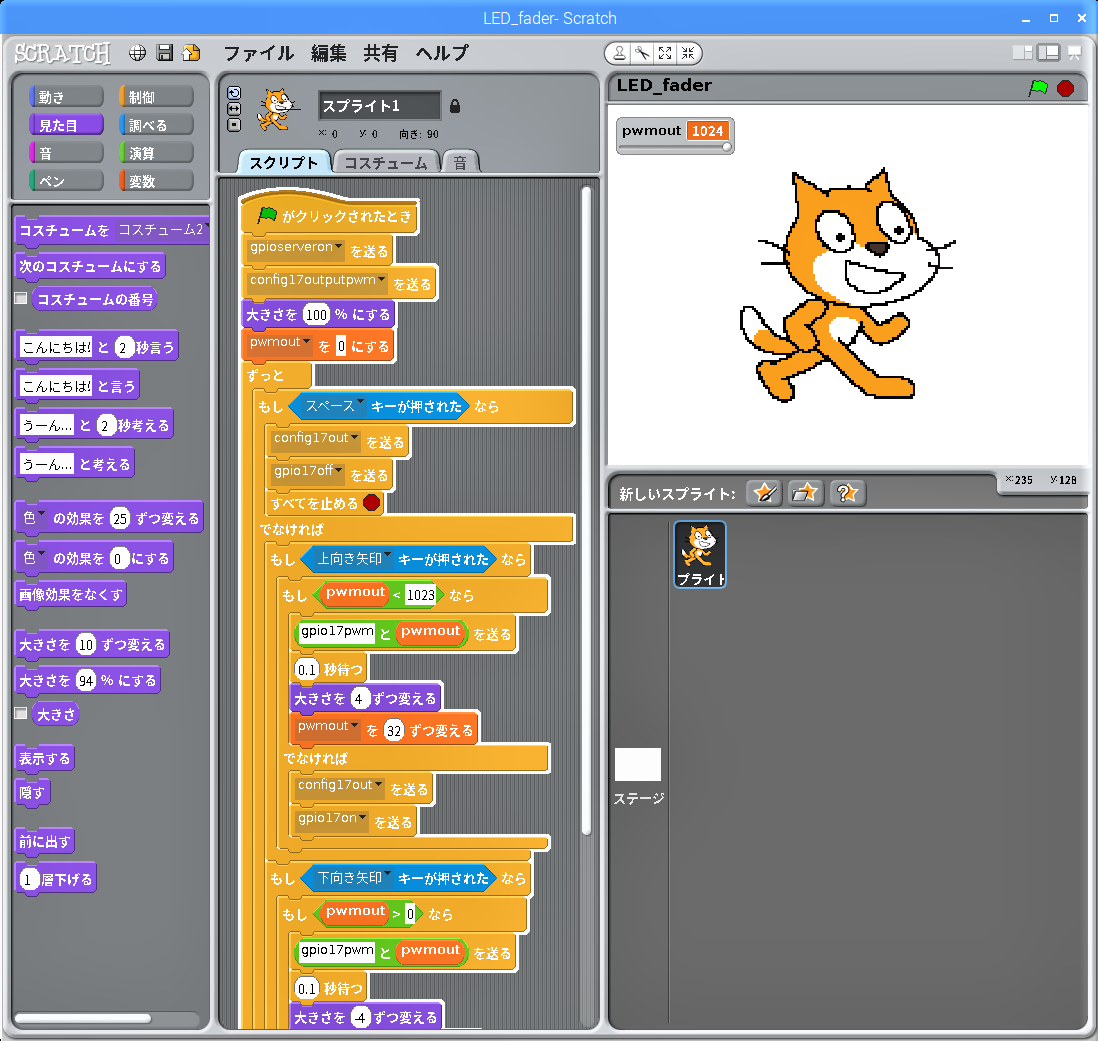This screenshot has height=1041, width=1098.
Task: Switch to the スクリプト tab
Action: pos(283,162)
